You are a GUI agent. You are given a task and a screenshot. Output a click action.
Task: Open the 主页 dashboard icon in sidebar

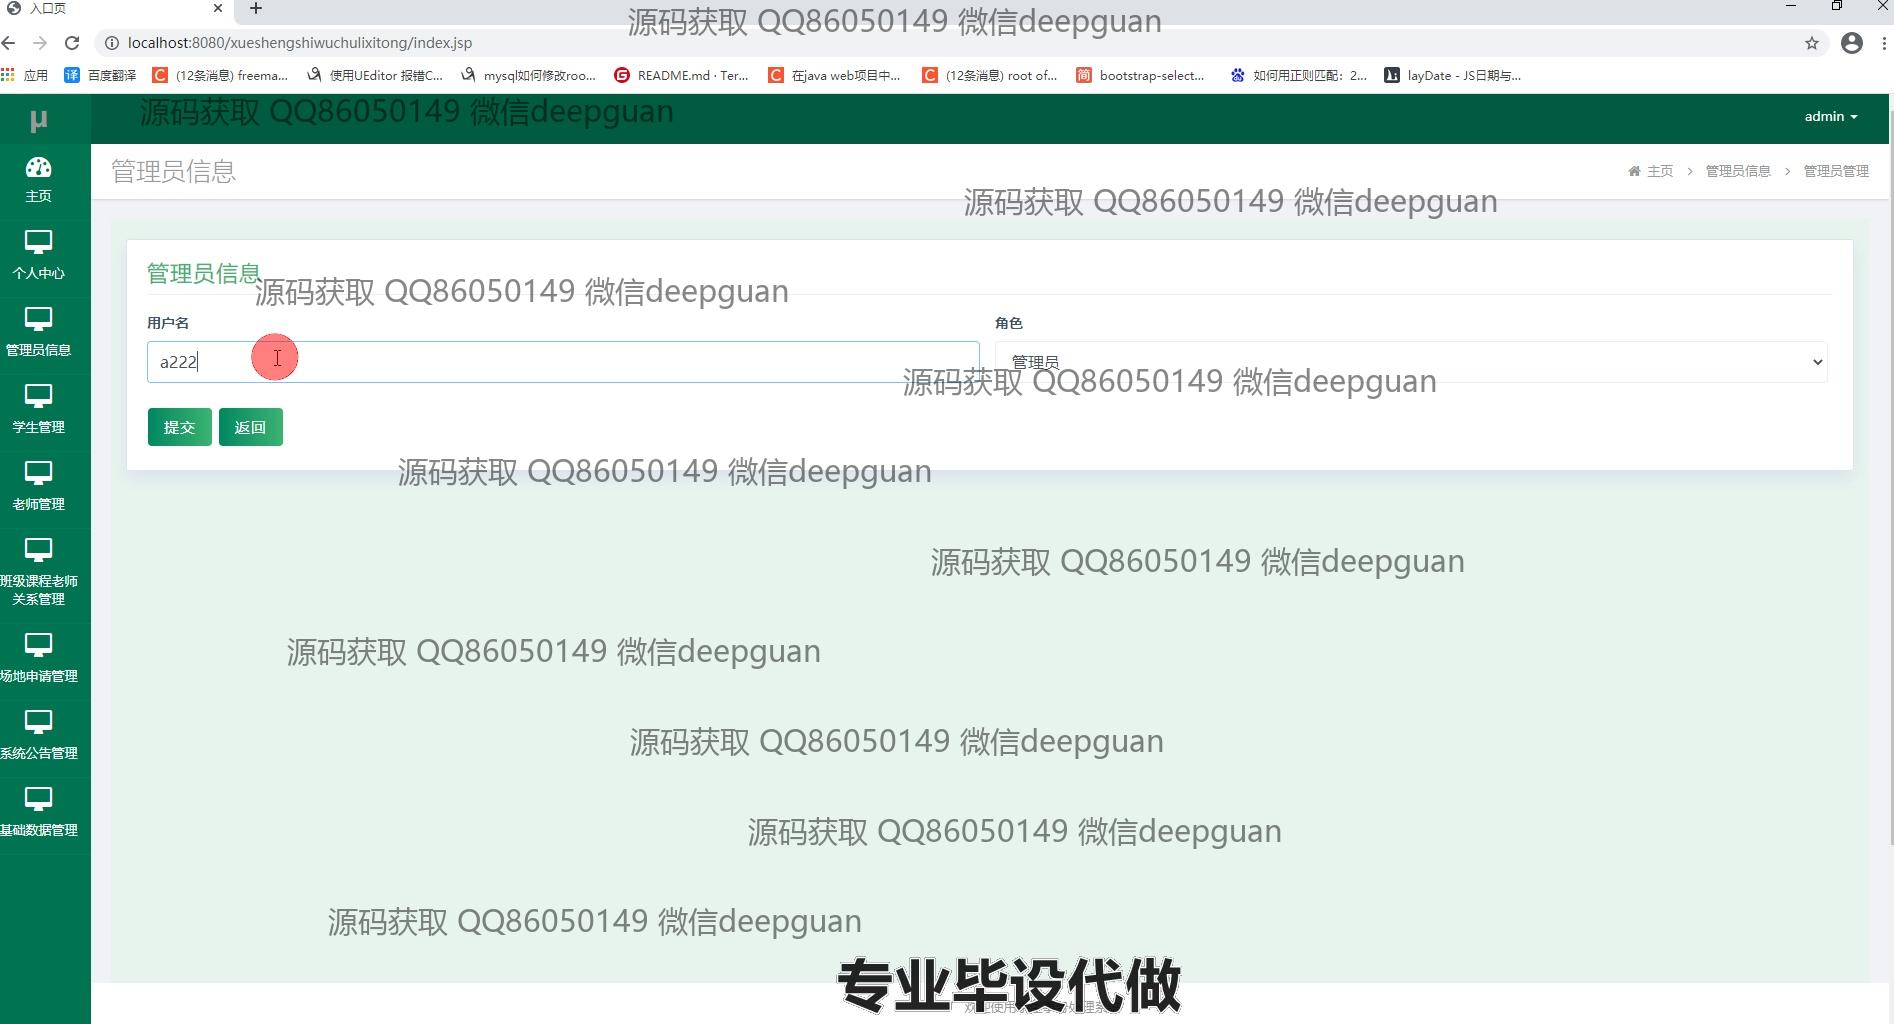[x=38, y=168]
